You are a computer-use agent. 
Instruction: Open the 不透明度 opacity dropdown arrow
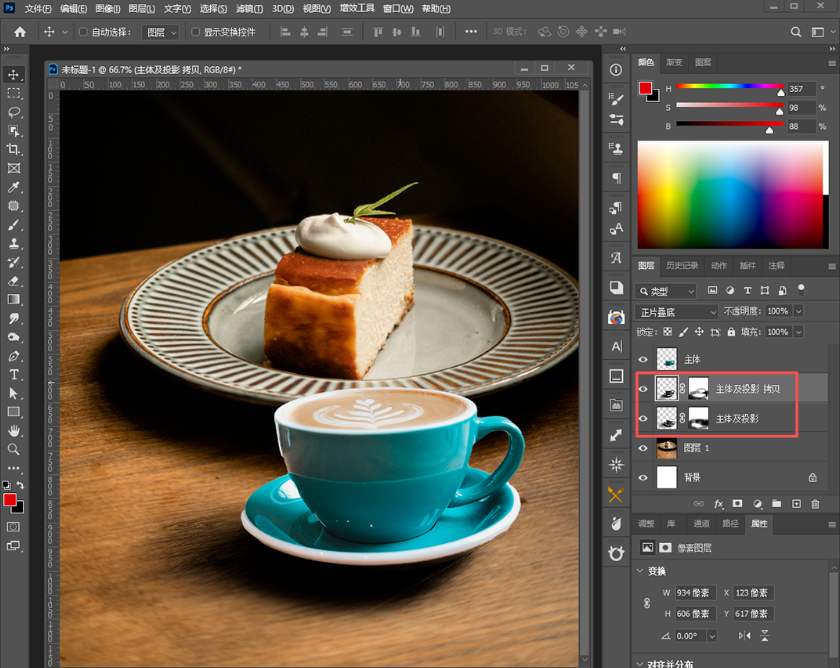(798, 311)
